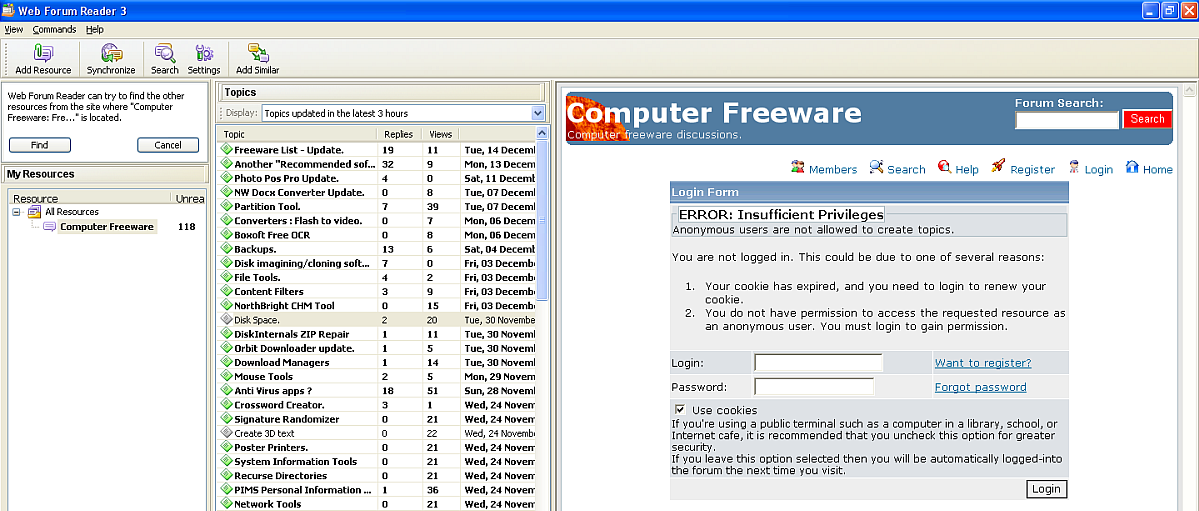Viewport: 1199px width, 511px height.
Task: Open the topics Display filter dropdown
Action: coord(538,113)
